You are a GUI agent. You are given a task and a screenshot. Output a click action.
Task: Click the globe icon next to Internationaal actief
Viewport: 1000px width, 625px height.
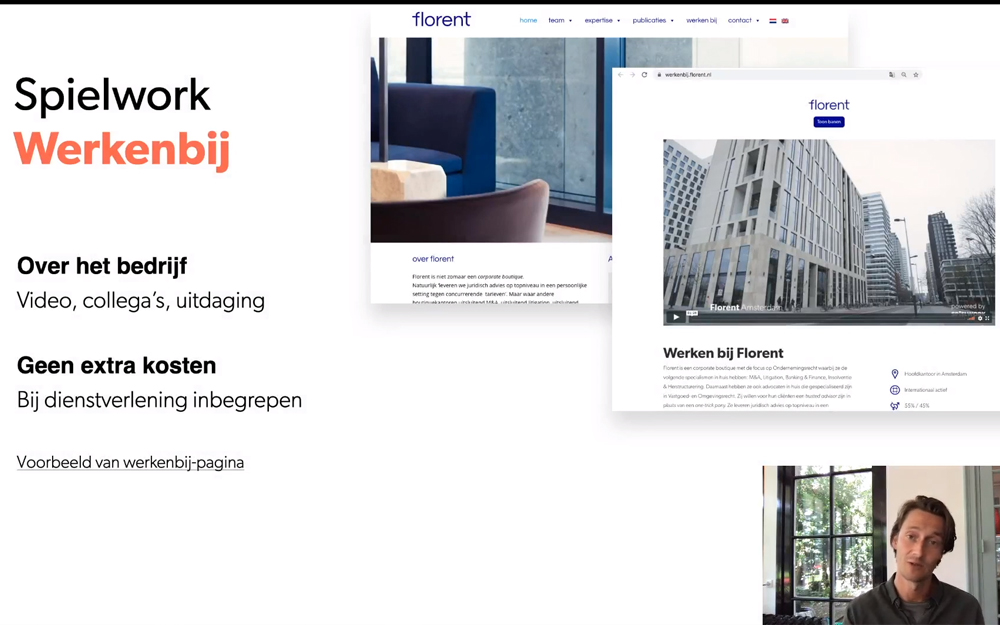[x=895, y=389]
